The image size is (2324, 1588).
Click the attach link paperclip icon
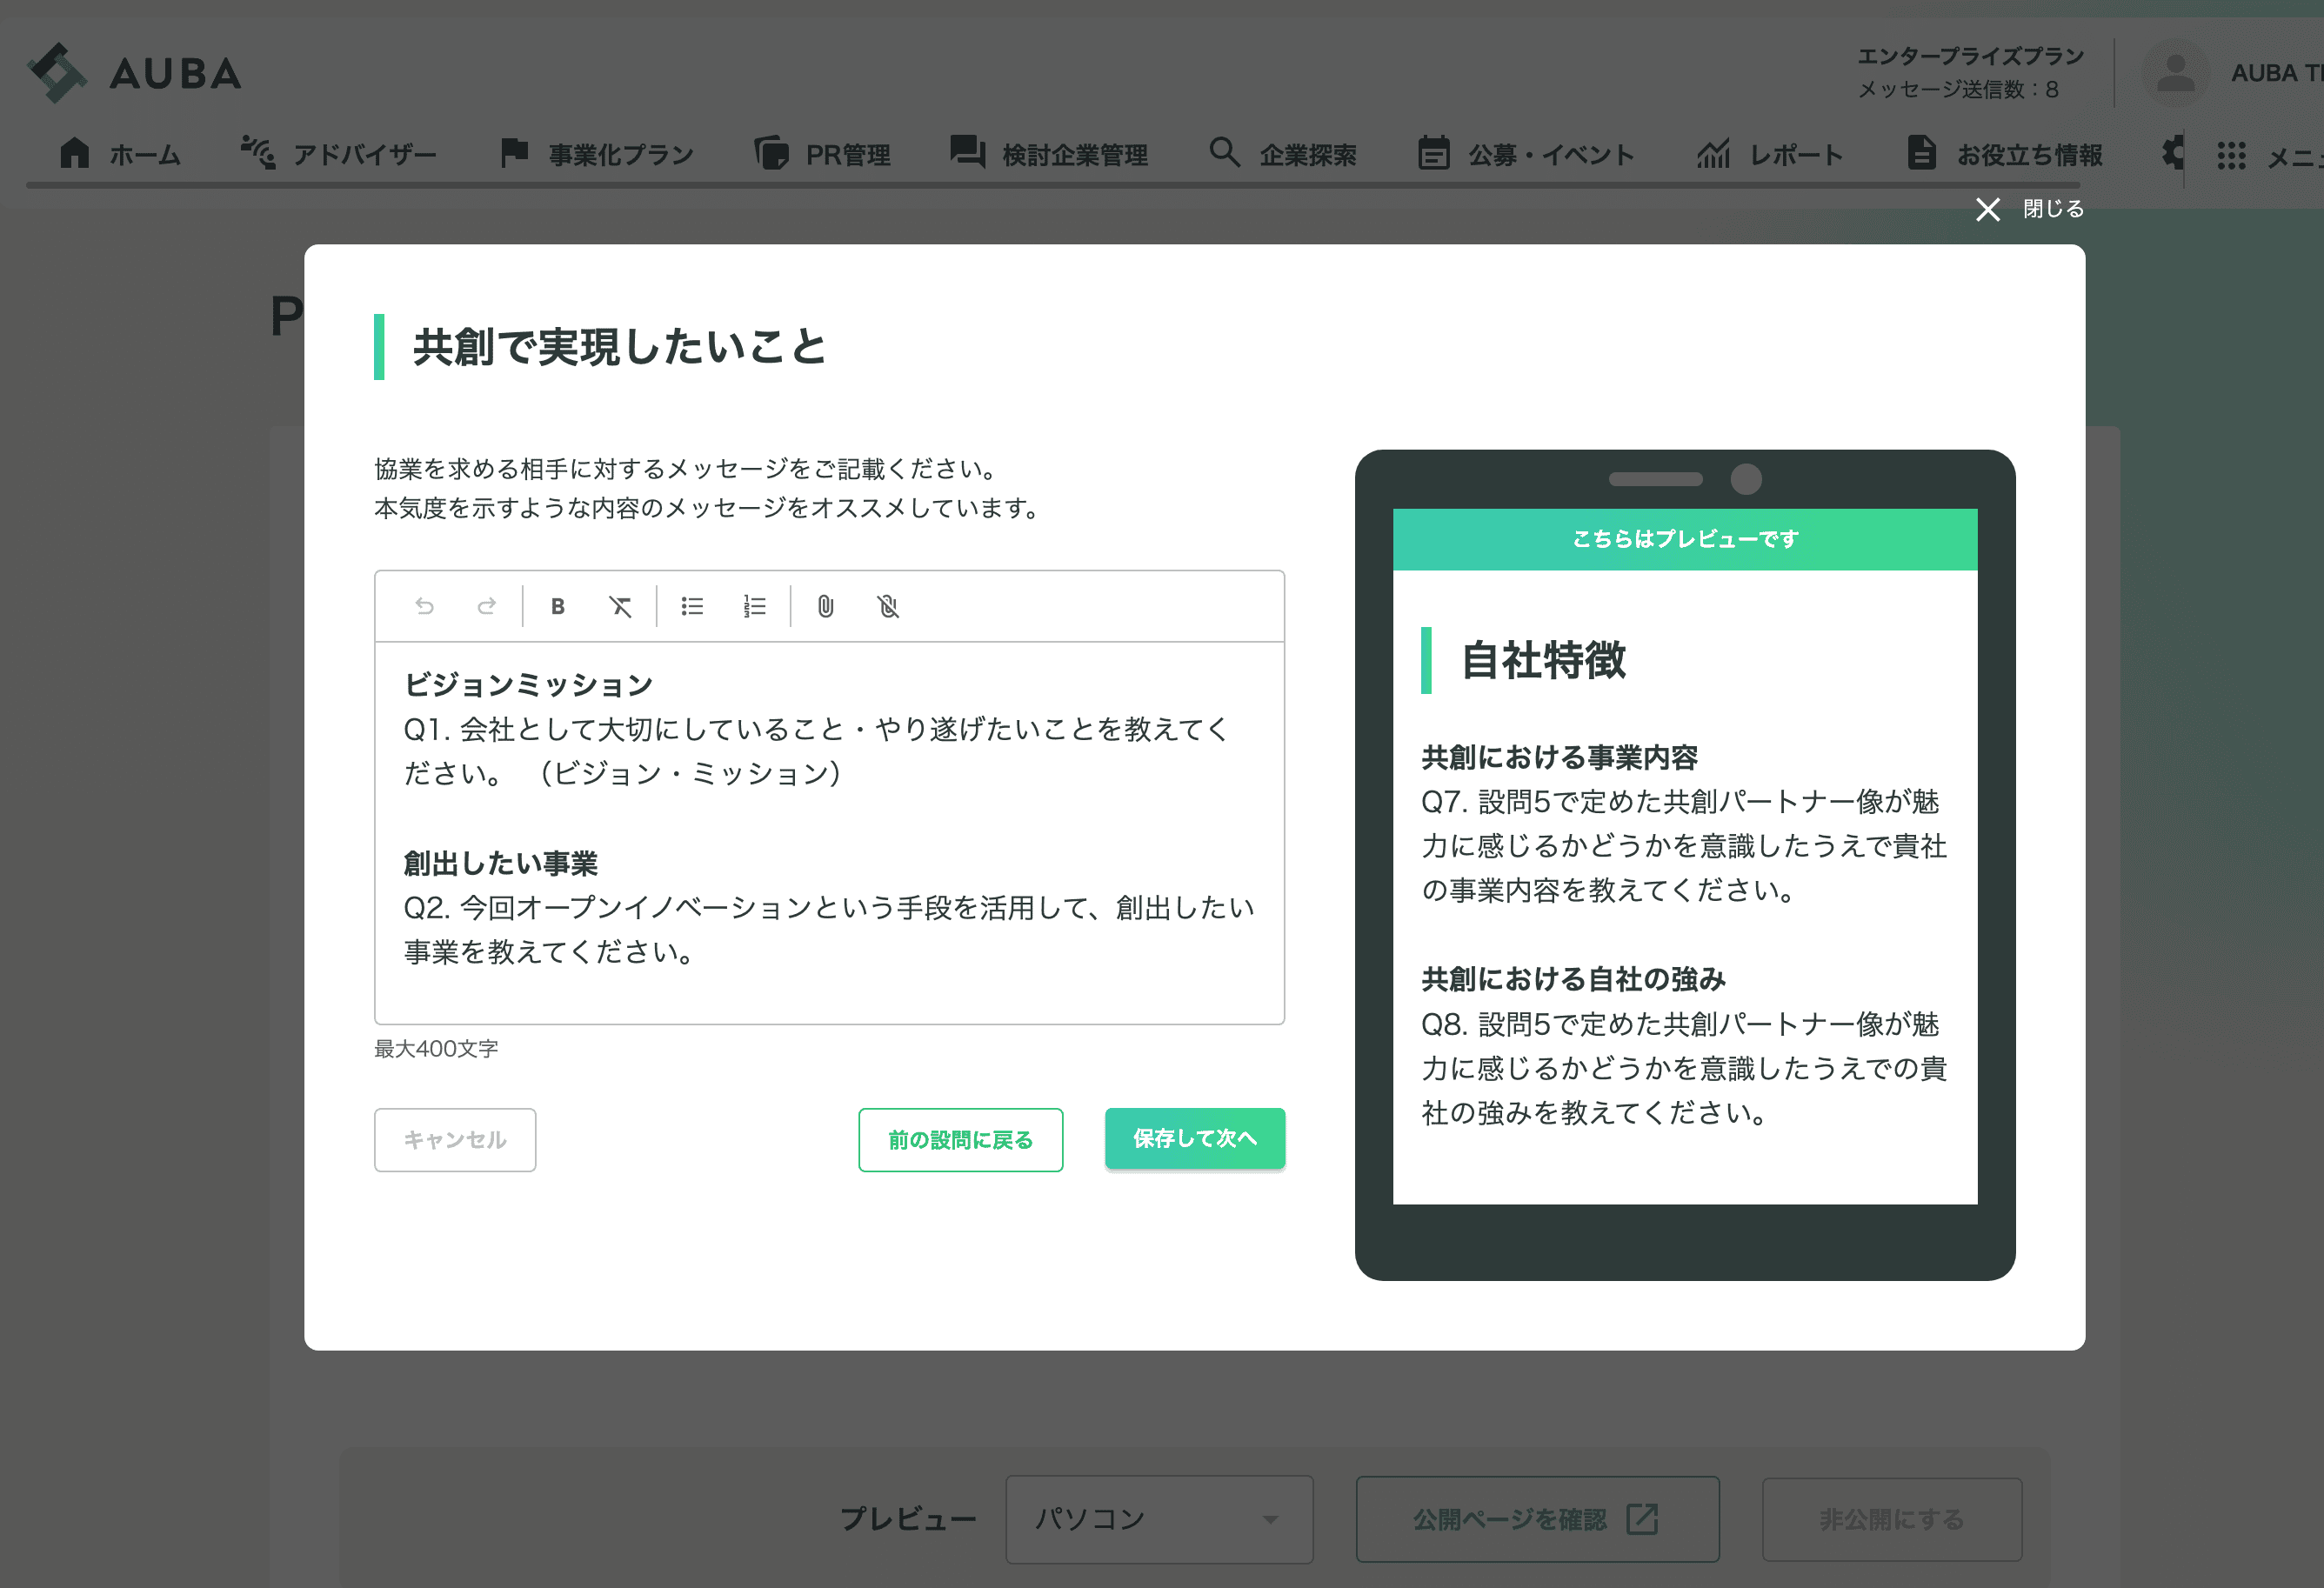tap(825, 606)
